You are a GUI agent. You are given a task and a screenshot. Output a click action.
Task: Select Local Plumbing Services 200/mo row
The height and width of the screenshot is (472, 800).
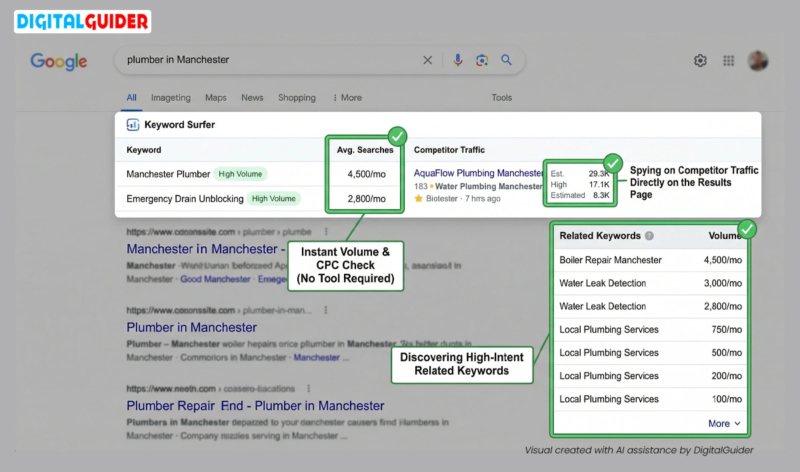coord(650,376)
